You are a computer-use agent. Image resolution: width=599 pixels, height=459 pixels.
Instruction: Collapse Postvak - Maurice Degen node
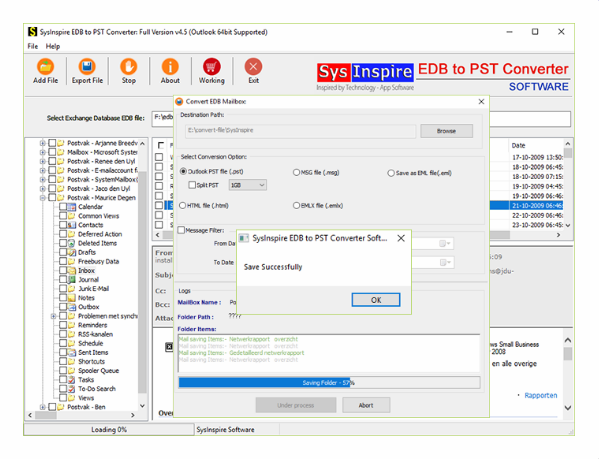pyautogui.click(x=43, y=198)
